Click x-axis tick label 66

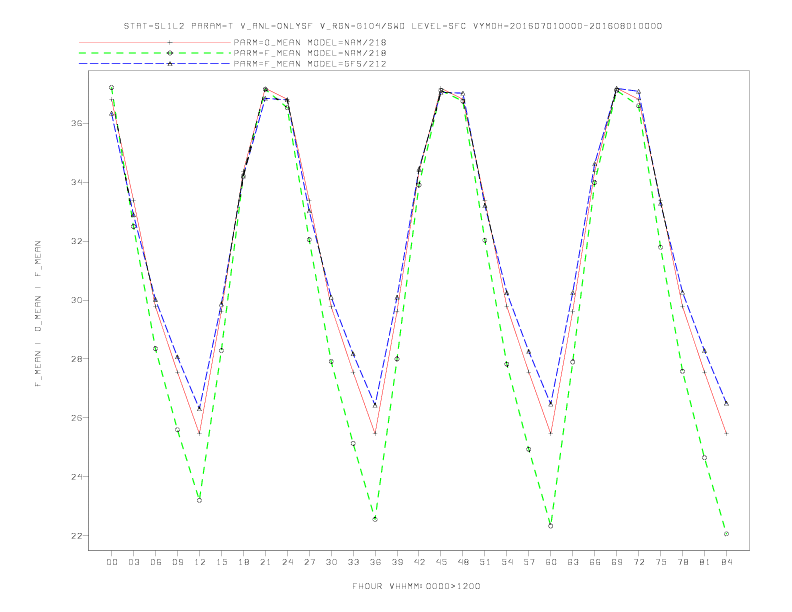[595, 562]
